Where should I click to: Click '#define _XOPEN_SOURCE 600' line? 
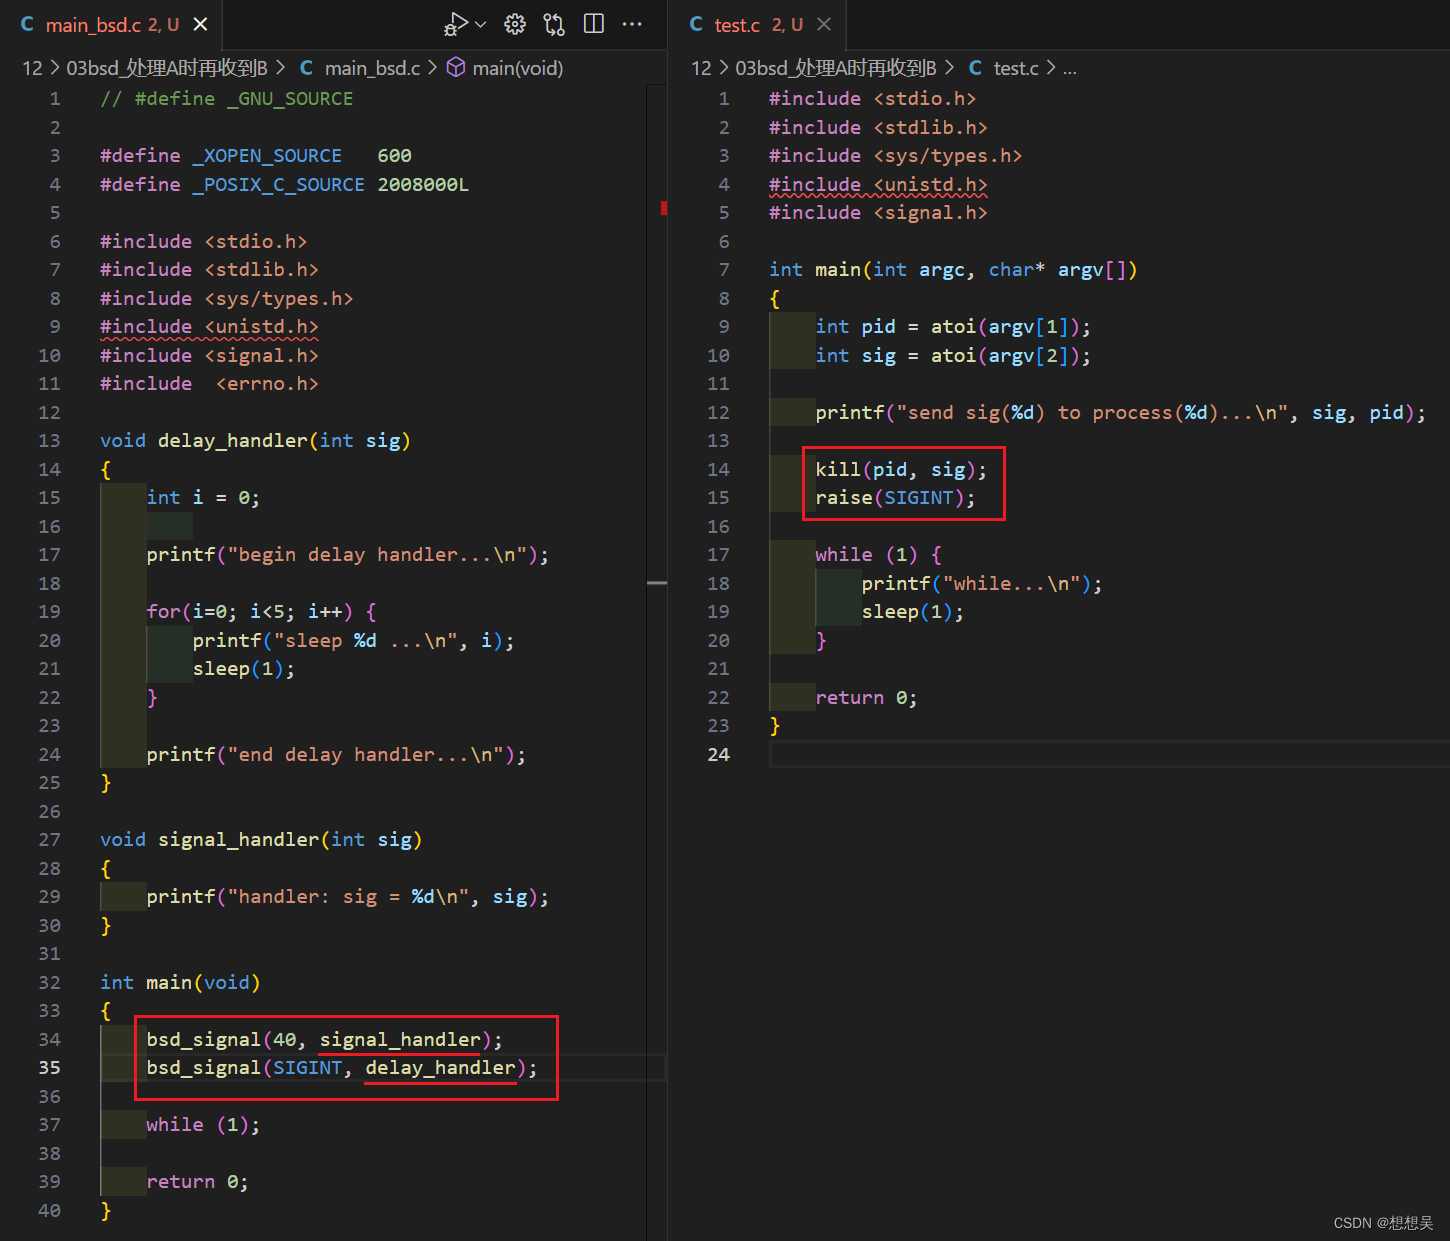[x=256, y=156]
